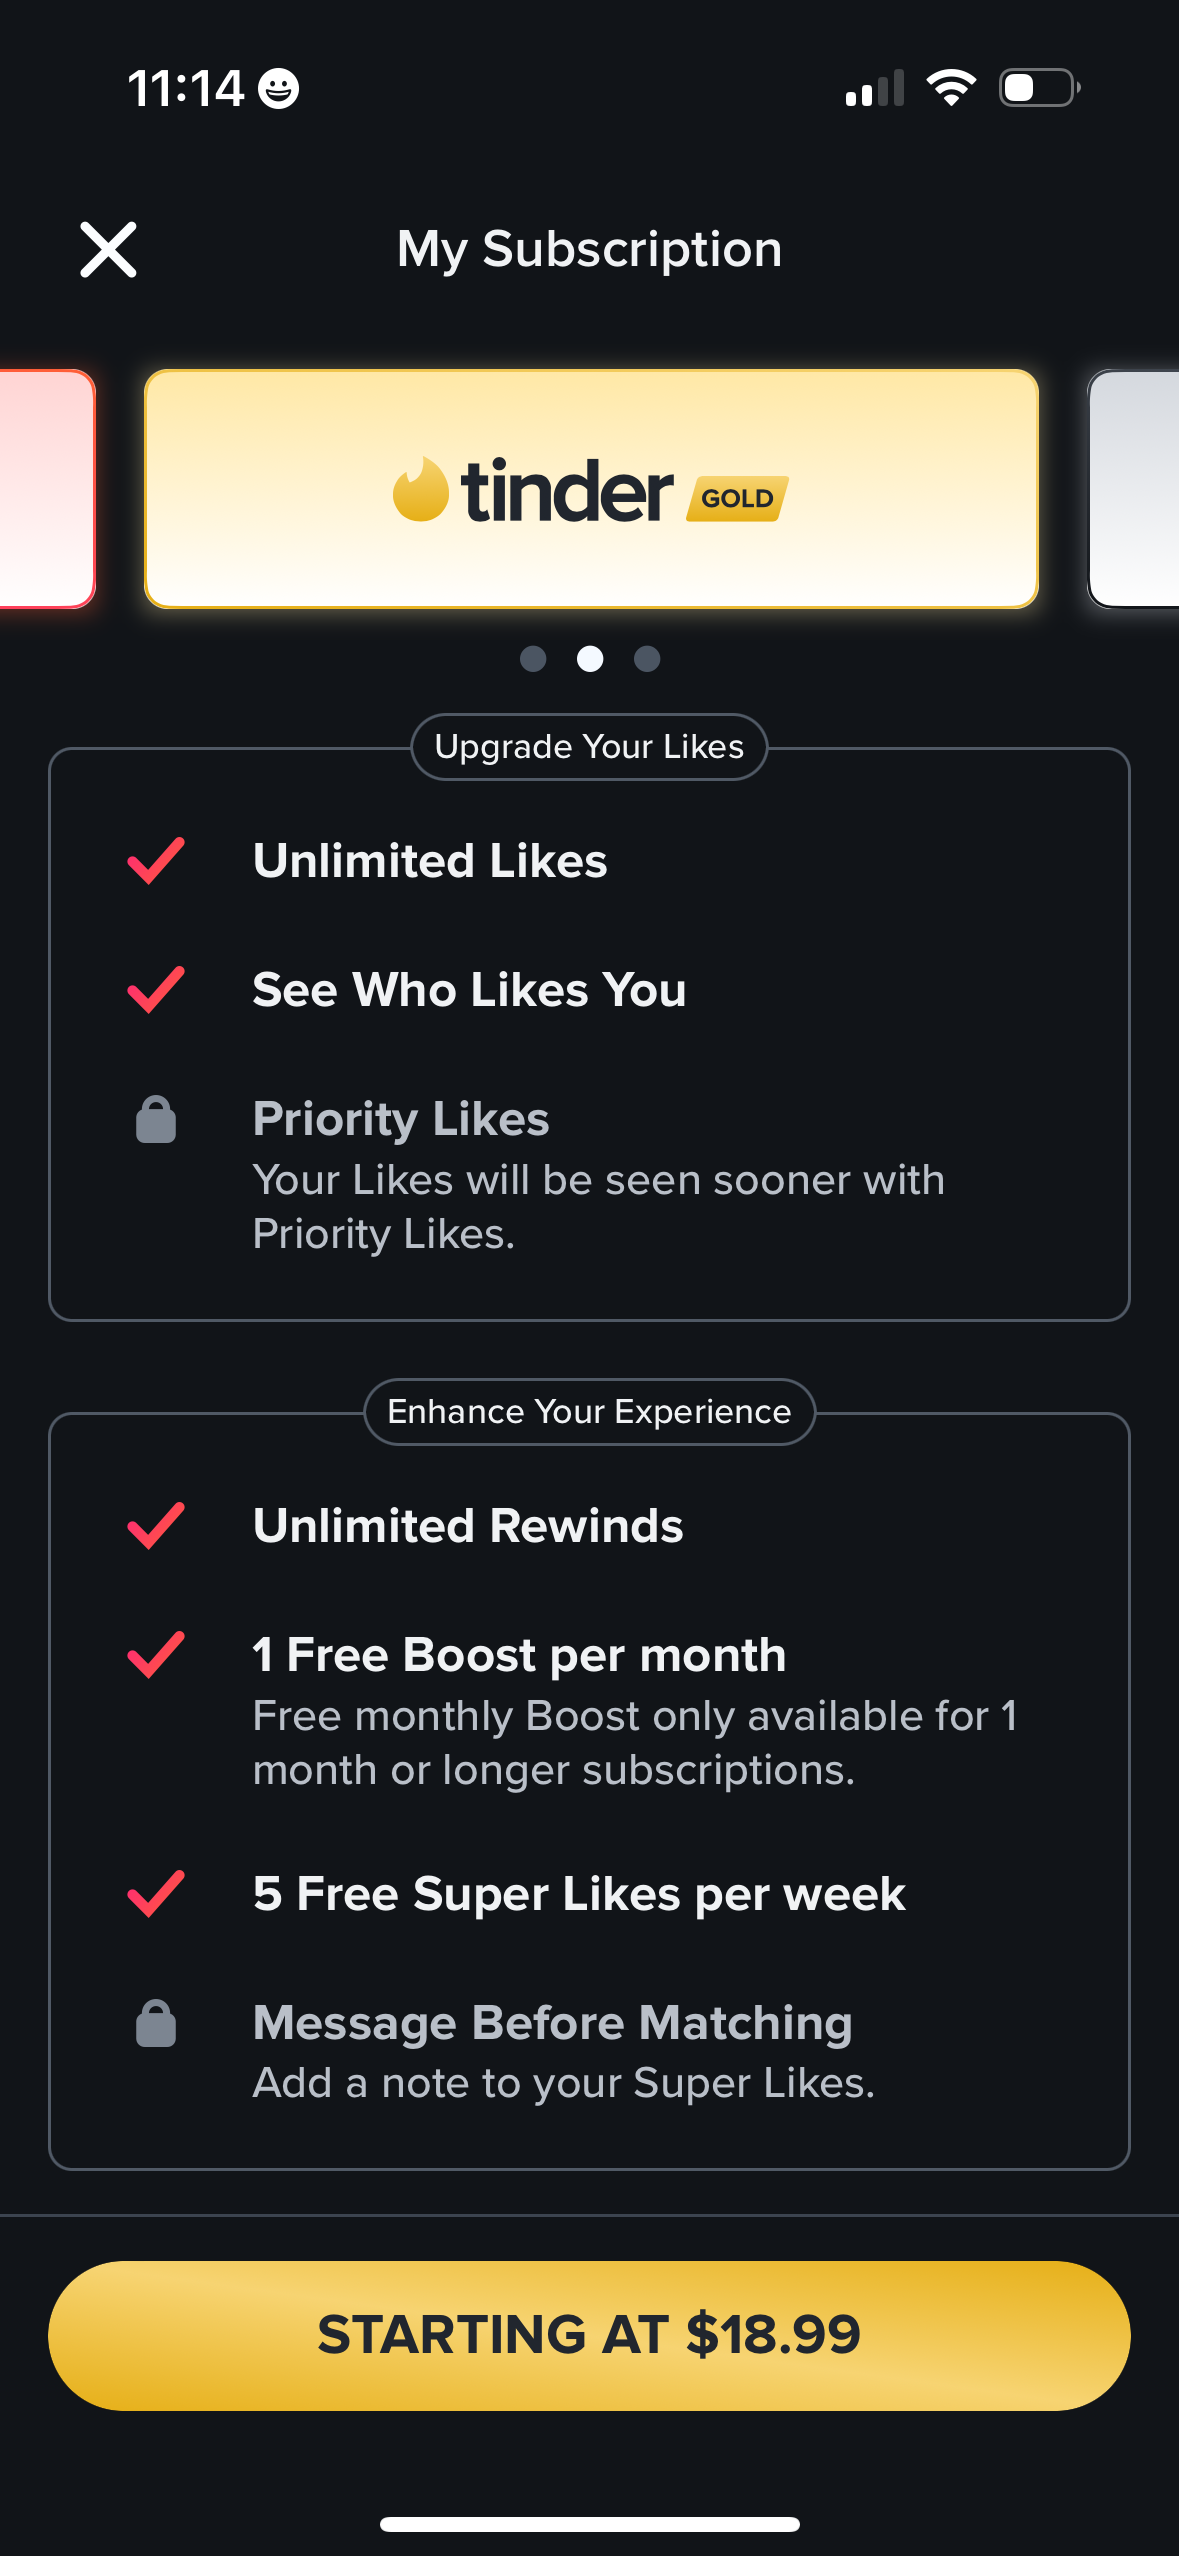Go to first carousel page dot
The height and width of the screenshot is (2556, 1179).
pos(533,659)
